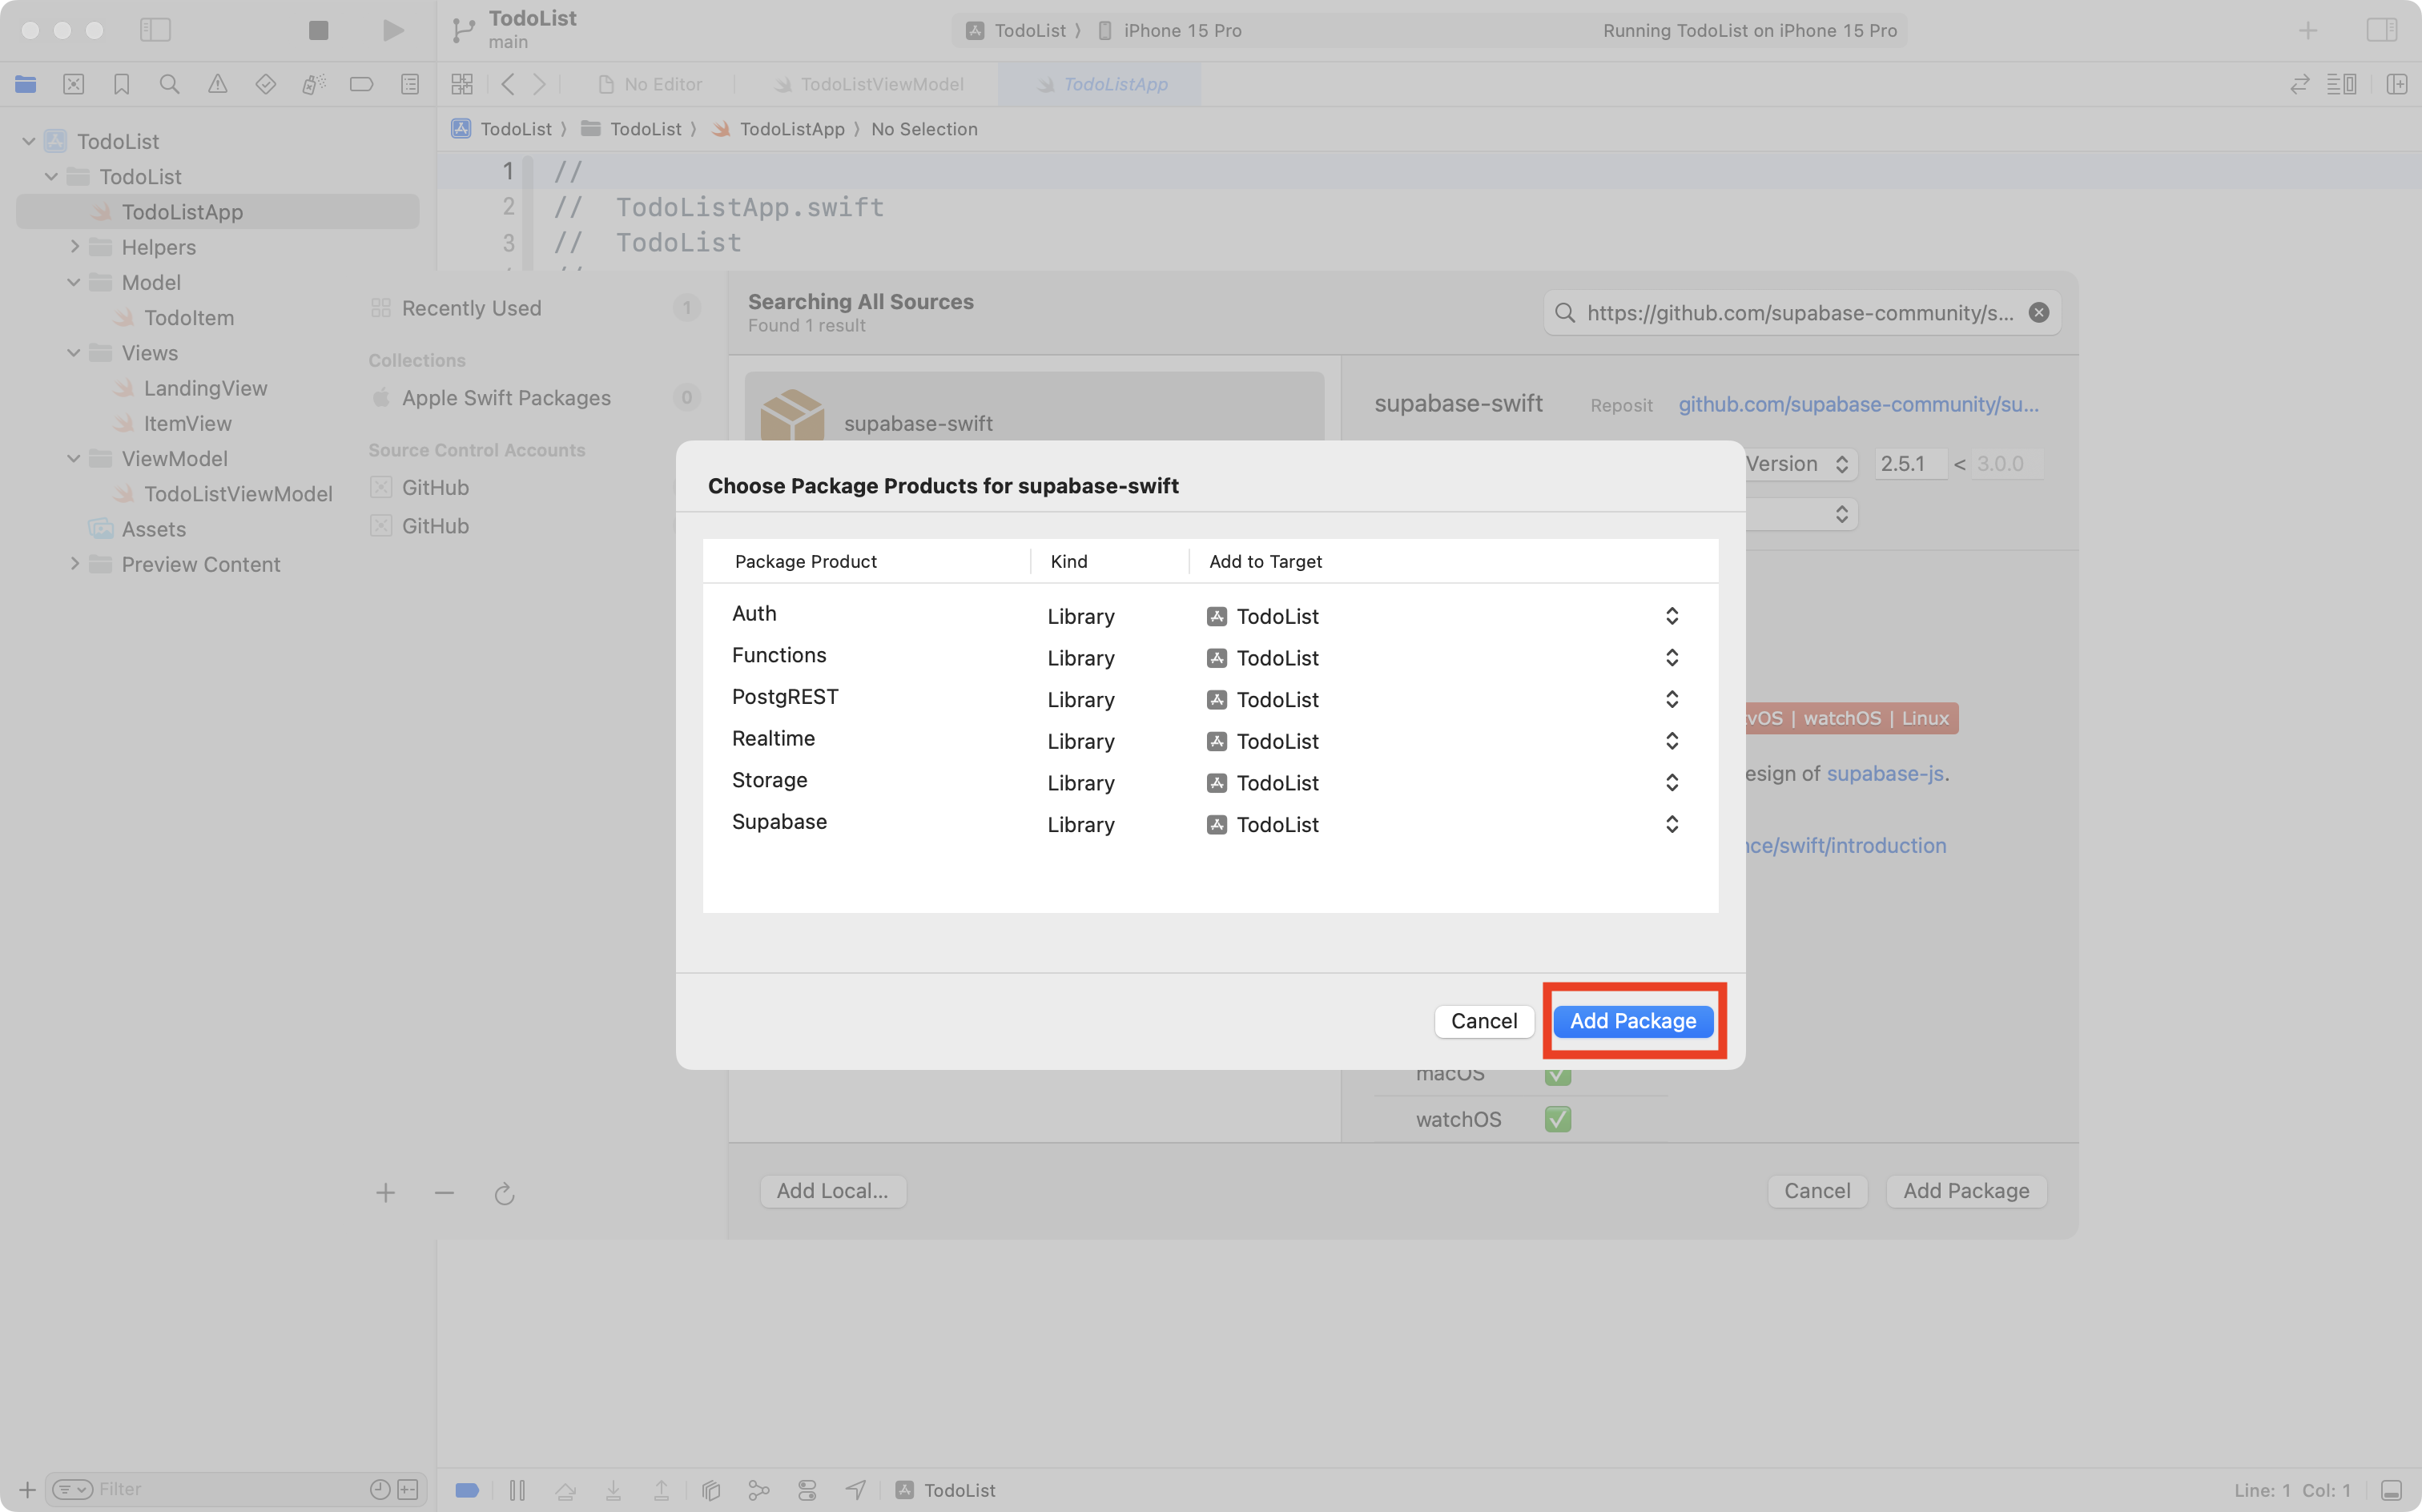Click the refresh collections icon
2422x1512 pixels.
coord(504,1193)
